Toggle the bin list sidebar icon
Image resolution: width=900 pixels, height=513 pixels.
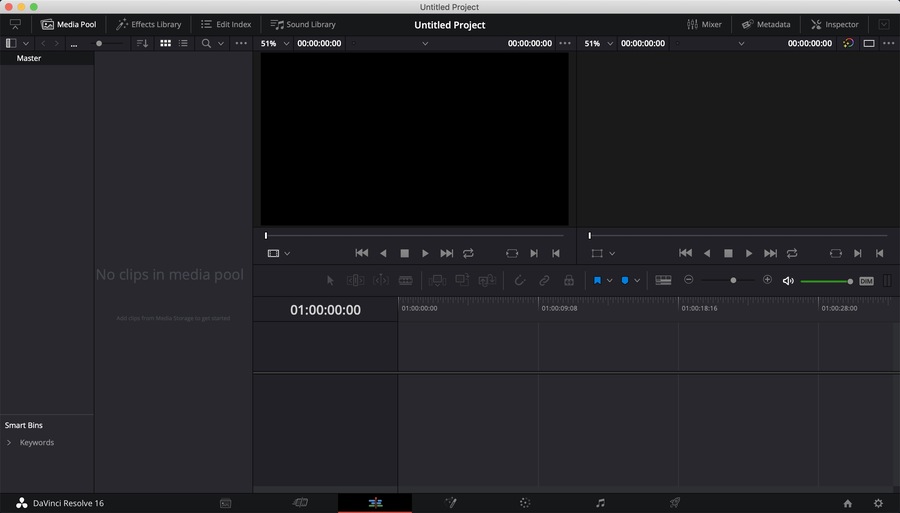tap(11, 43)
